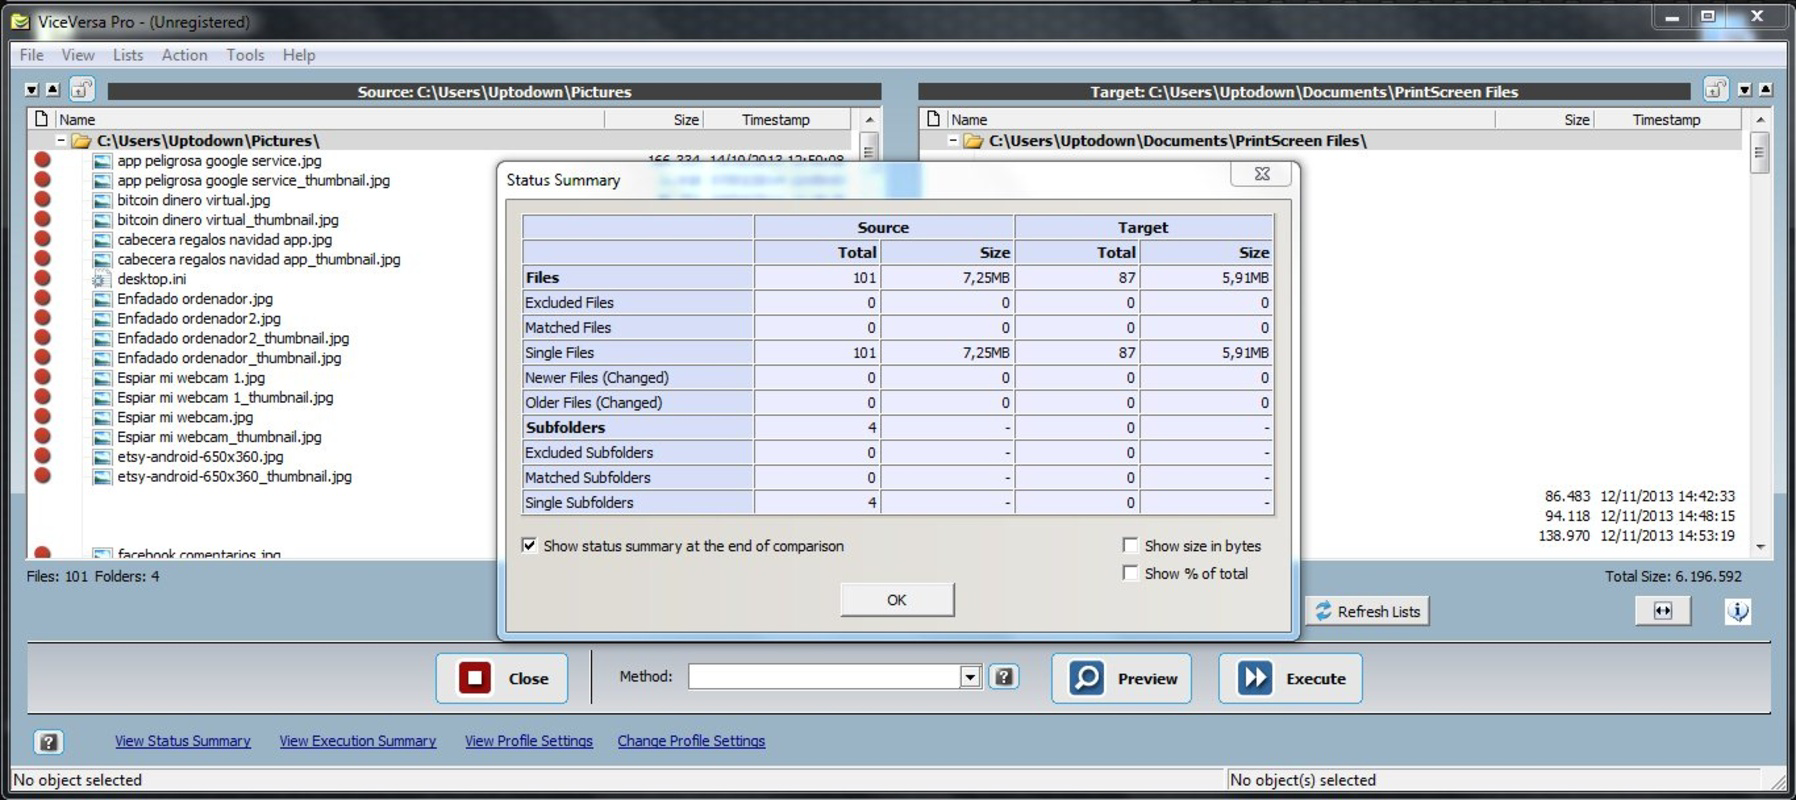Screen dimensions: 1796x800
Task: Click ViceVersa Pro title bar app icon
Action: (20, 21)
